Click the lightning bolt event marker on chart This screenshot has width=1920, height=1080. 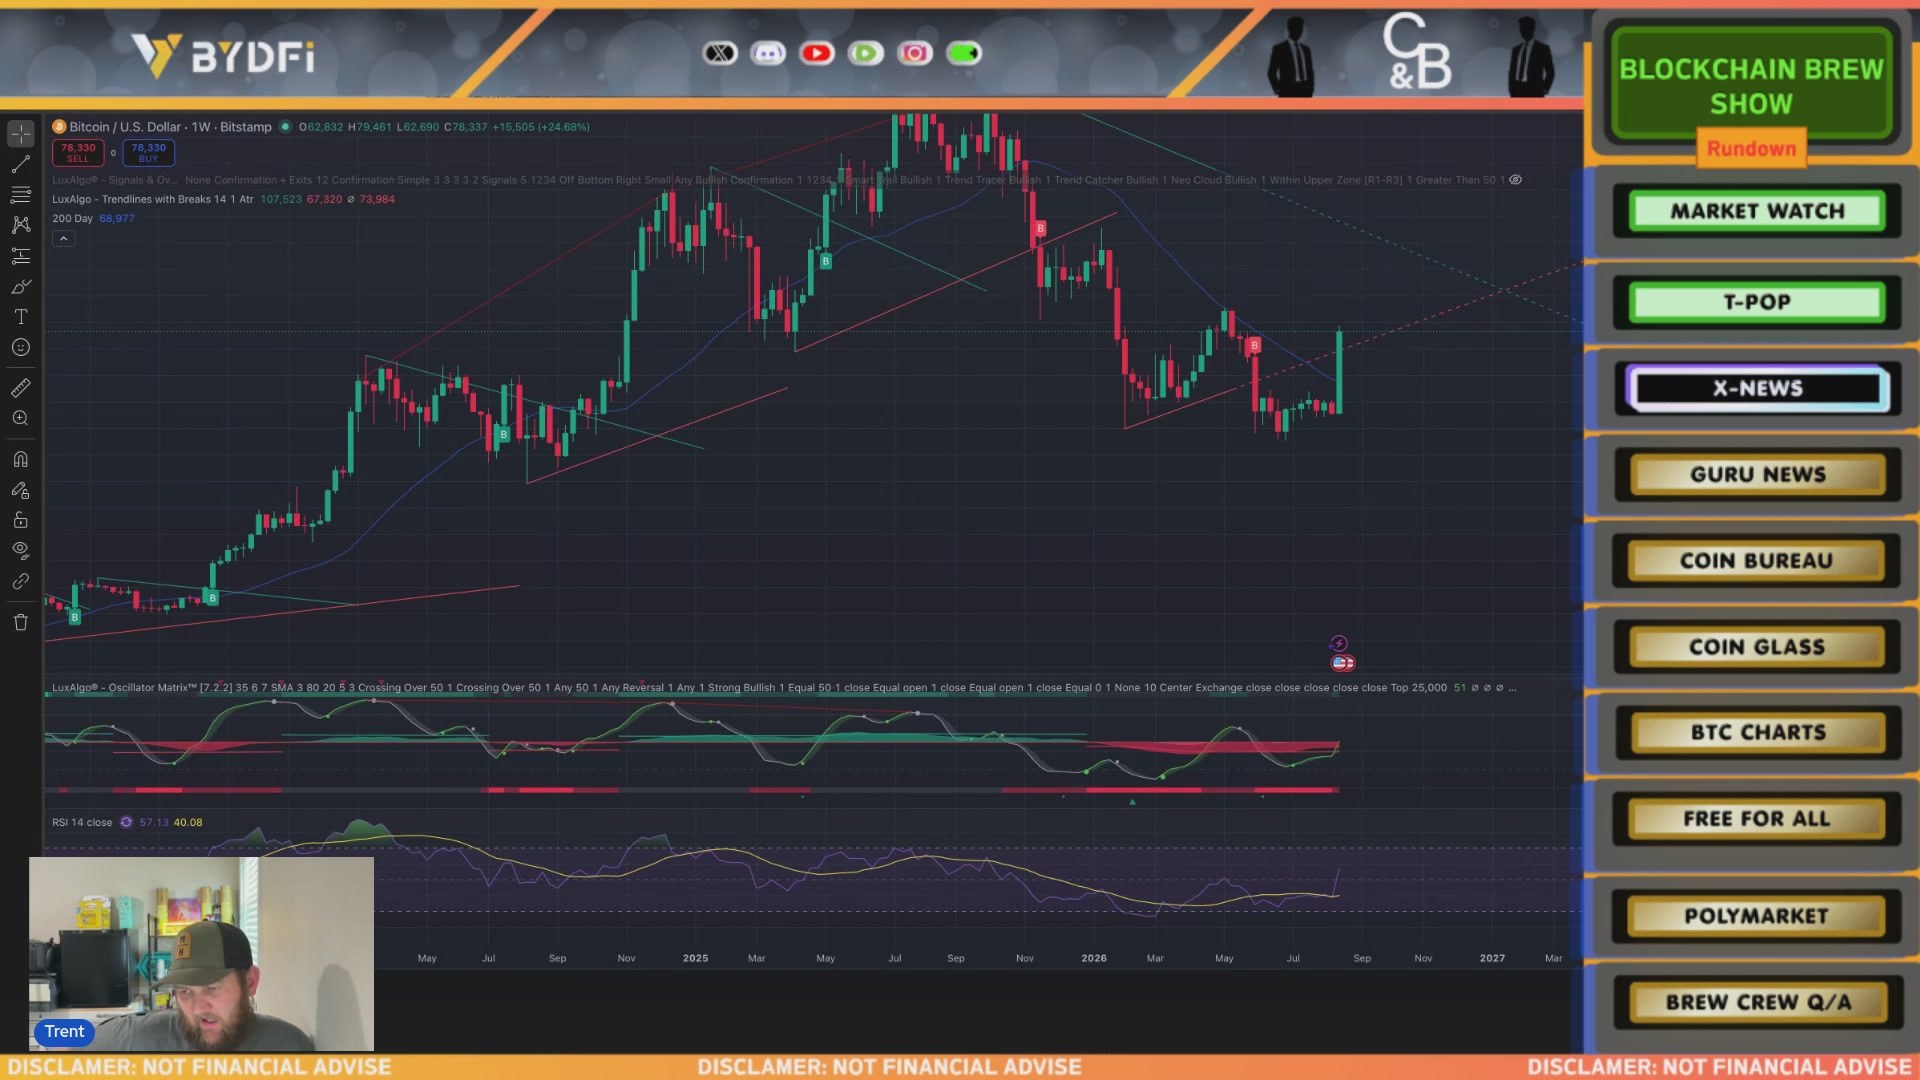pos(1339,643)
